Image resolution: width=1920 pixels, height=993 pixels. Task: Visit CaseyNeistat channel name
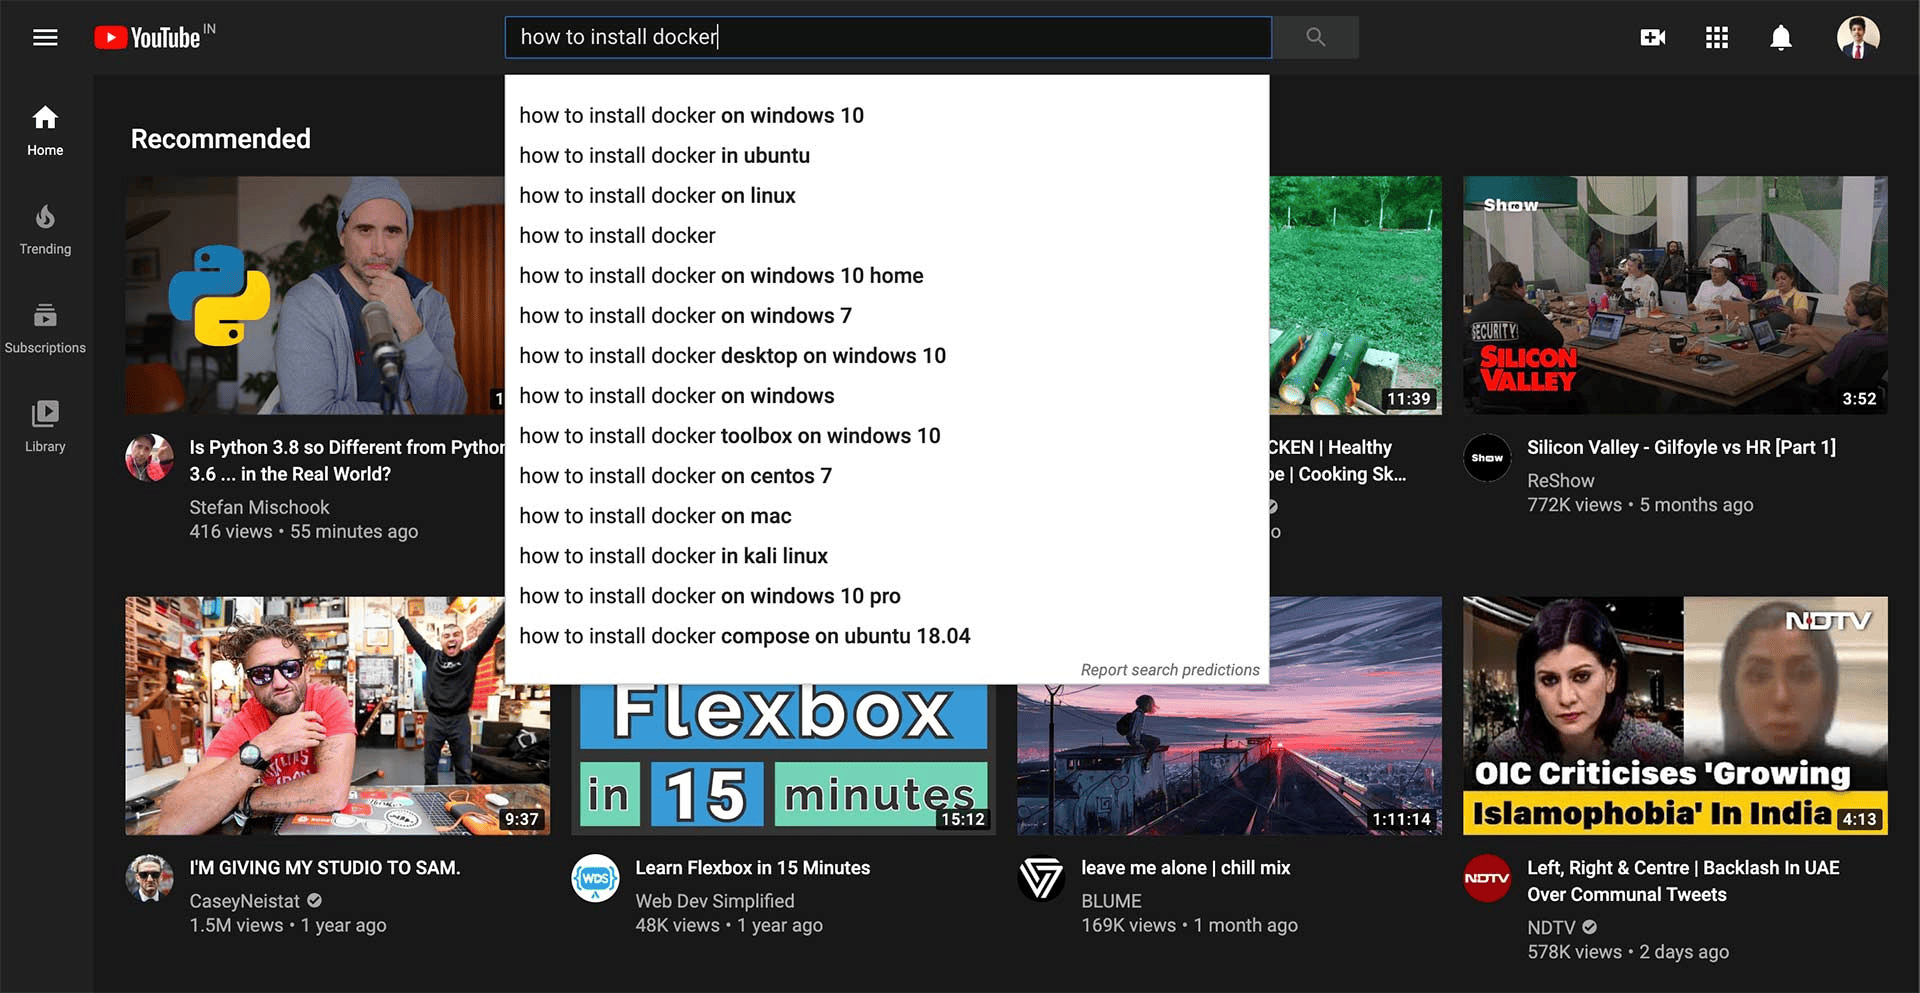click(245, 901)
